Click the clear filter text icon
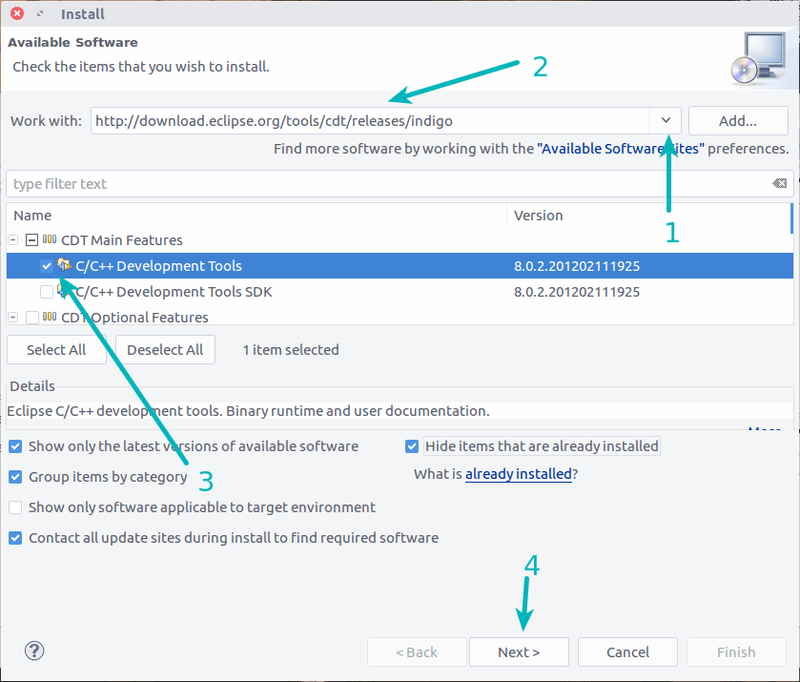The image size is (800, 682). click(x=779, y=184)
